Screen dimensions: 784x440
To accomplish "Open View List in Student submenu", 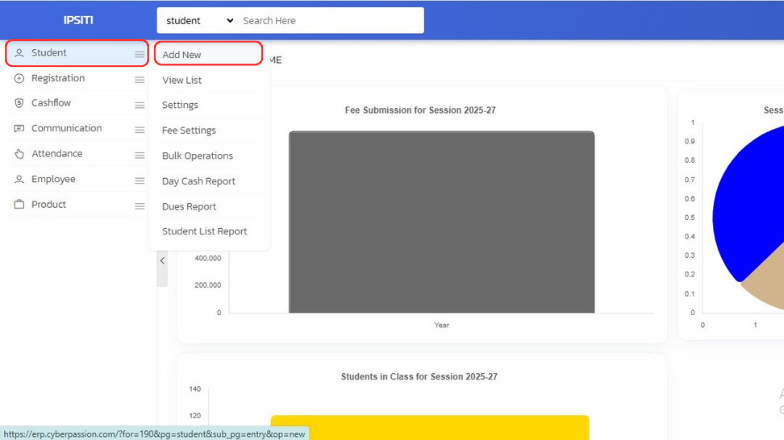I will pos(182,80).
